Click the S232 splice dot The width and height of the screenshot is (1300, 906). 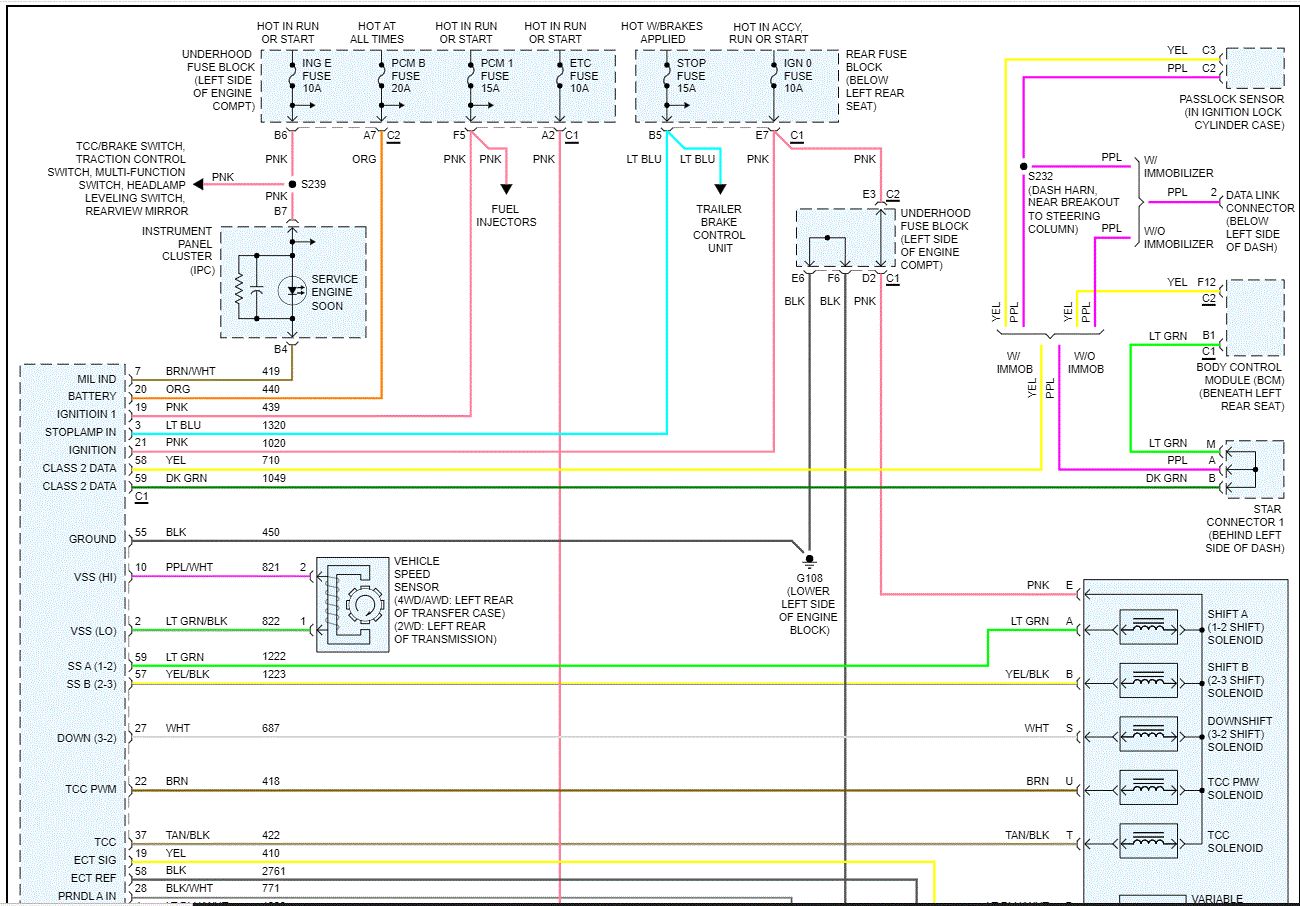[1024, 166]
